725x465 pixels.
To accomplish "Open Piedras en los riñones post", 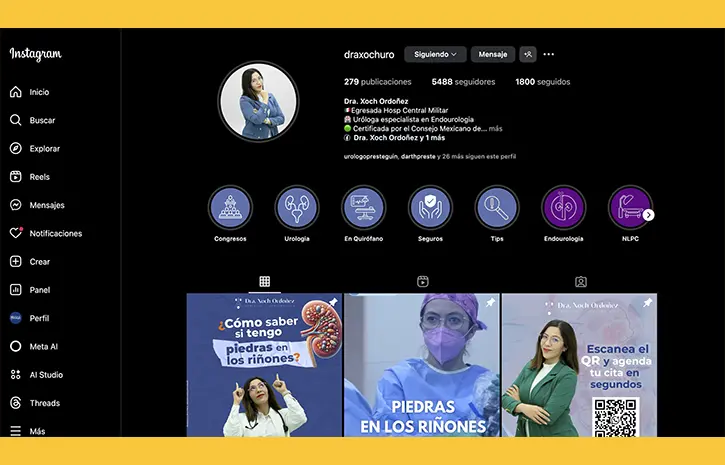I will click(x=422, y=365).
